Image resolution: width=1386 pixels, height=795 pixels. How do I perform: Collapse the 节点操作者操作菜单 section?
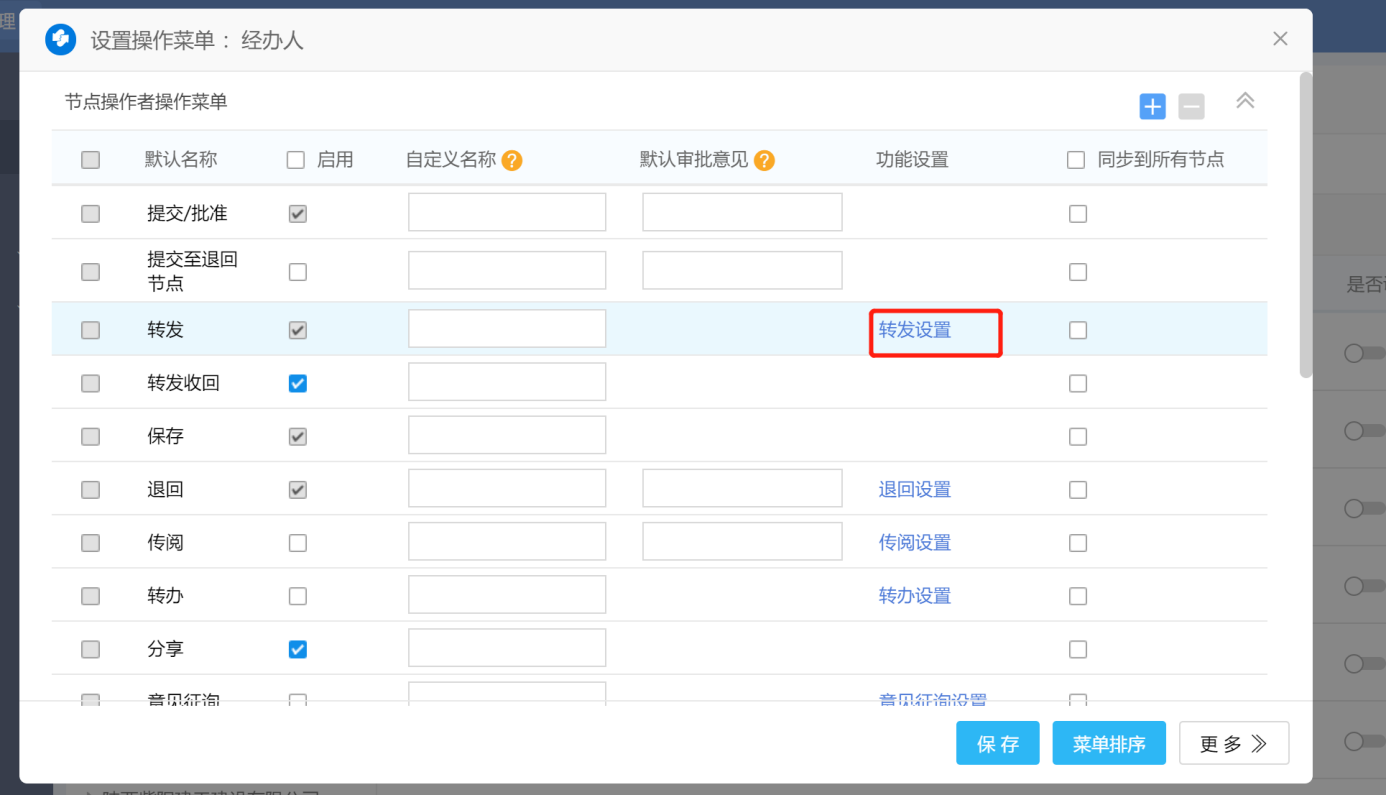coord(1245,101)
